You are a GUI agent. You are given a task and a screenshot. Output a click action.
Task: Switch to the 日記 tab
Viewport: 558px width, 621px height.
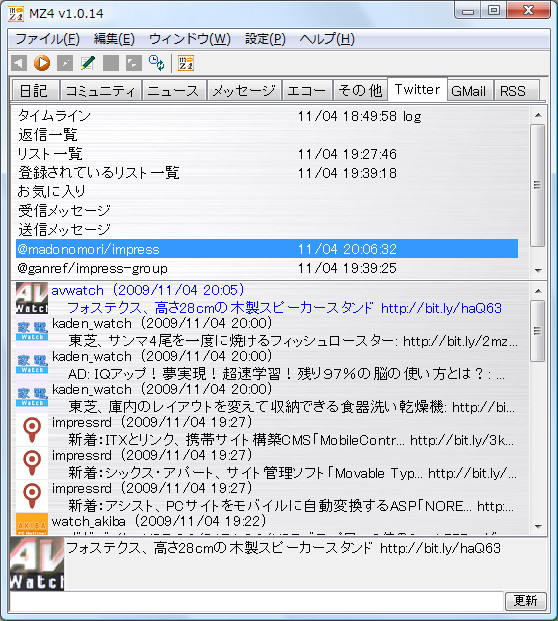click(35, 91)
